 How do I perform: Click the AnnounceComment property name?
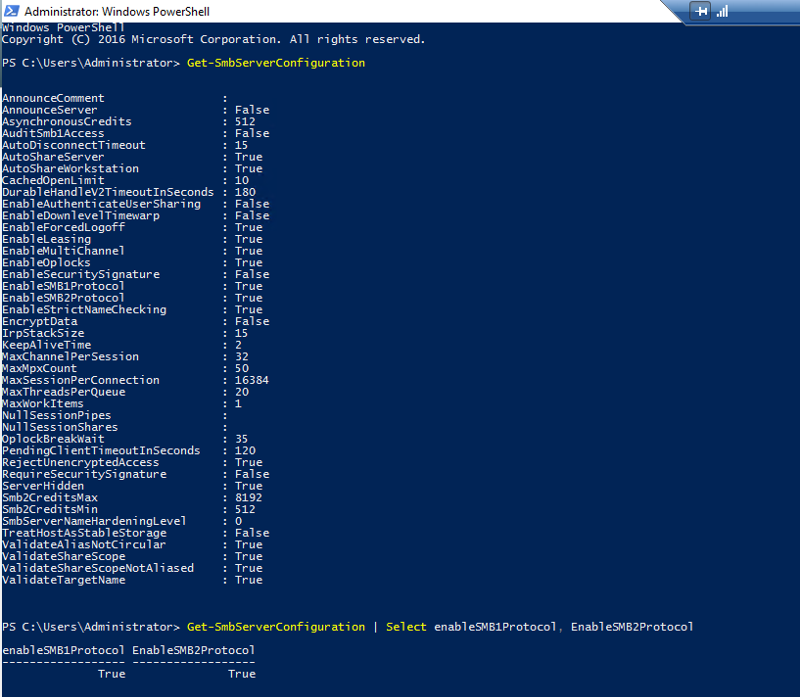(53, 98)
